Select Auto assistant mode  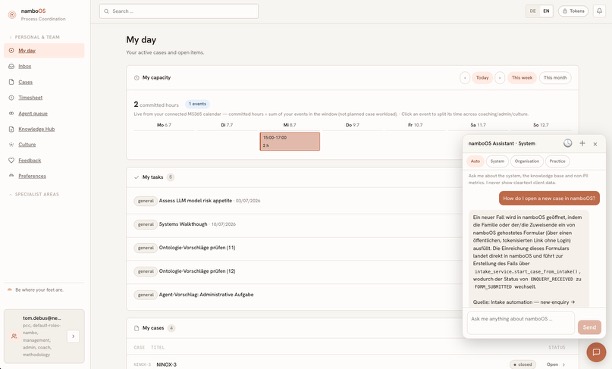click(475, 161)
